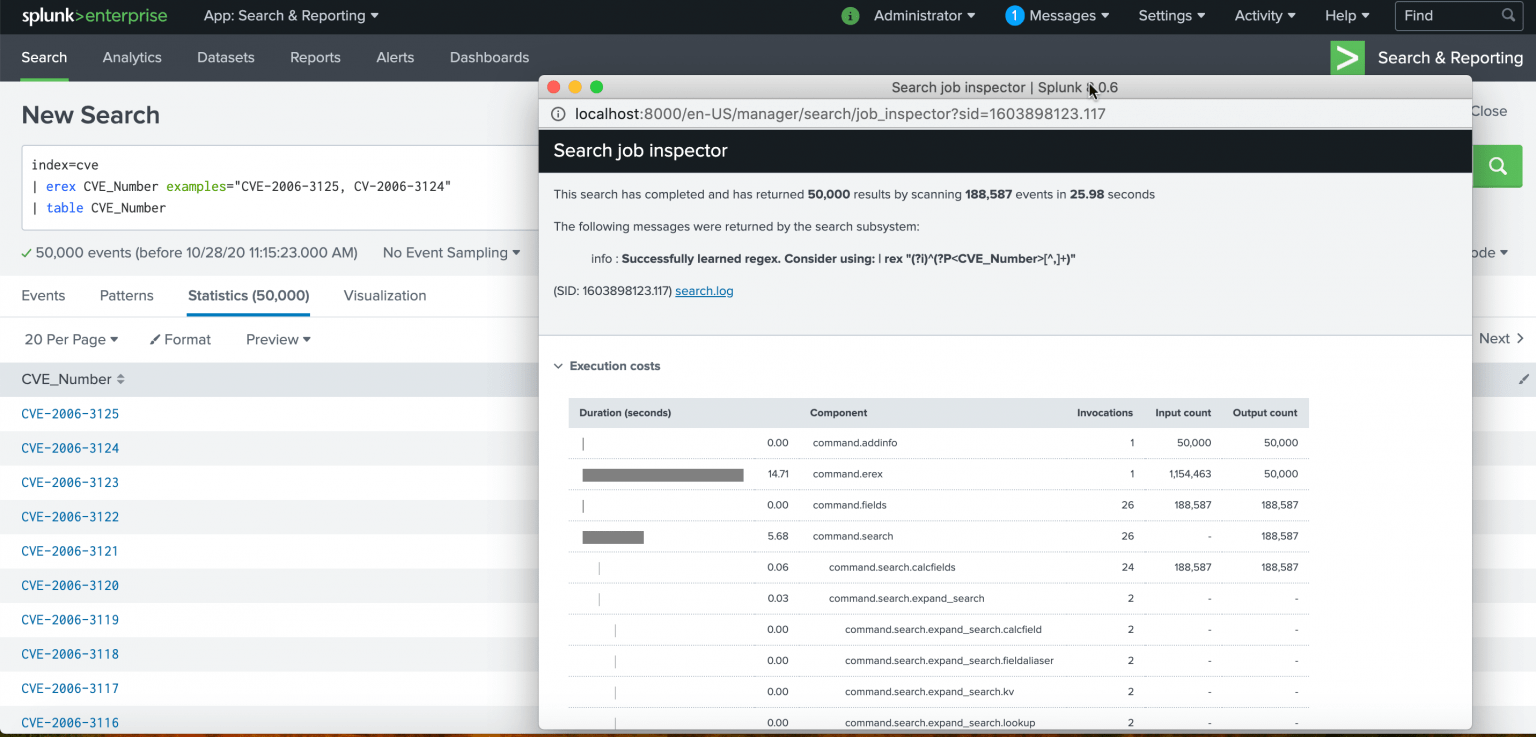Go to the Datasets nav tab
1536x737 pixels.
coord(226,58)
